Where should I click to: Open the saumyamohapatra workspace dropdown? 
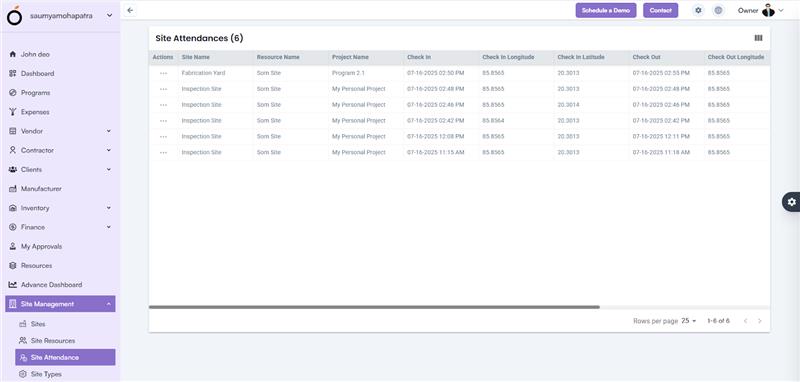tap(109, 16)
